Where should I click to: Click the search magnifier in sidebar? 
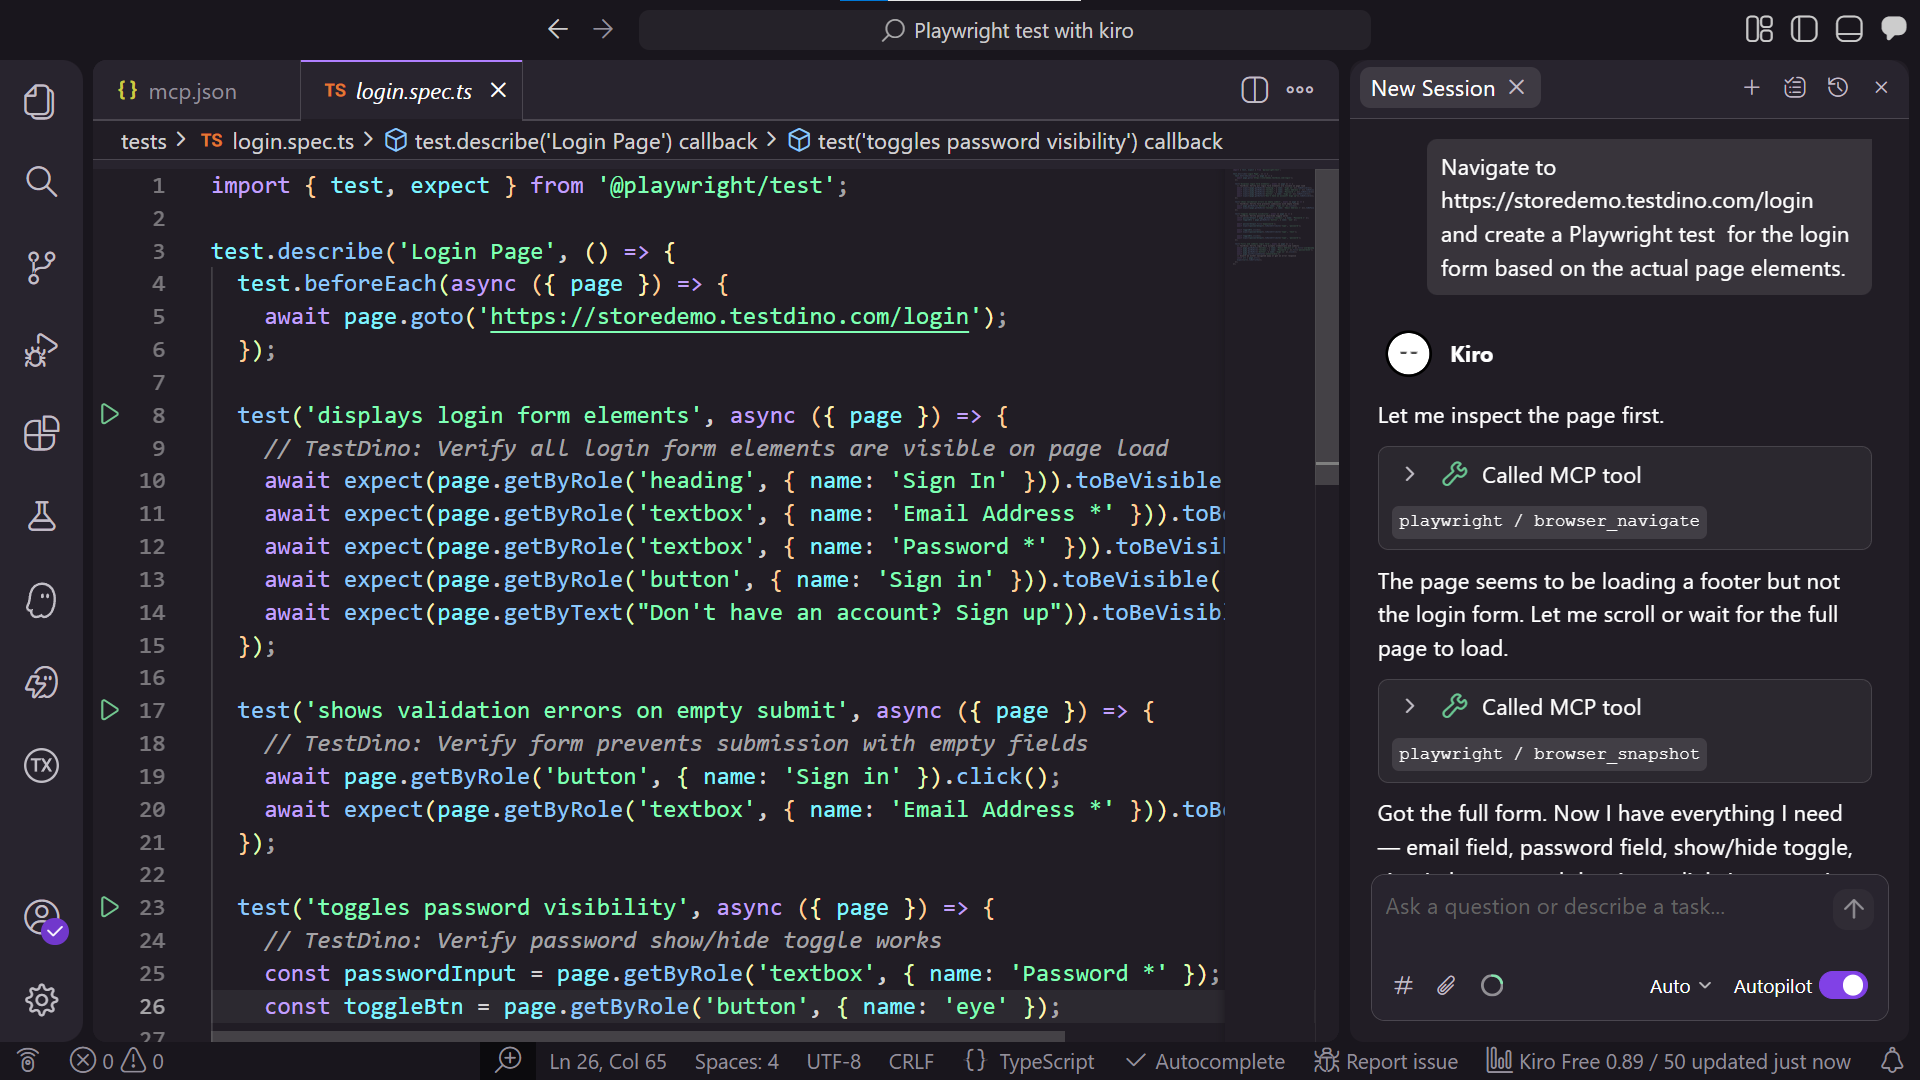(41, 182)
